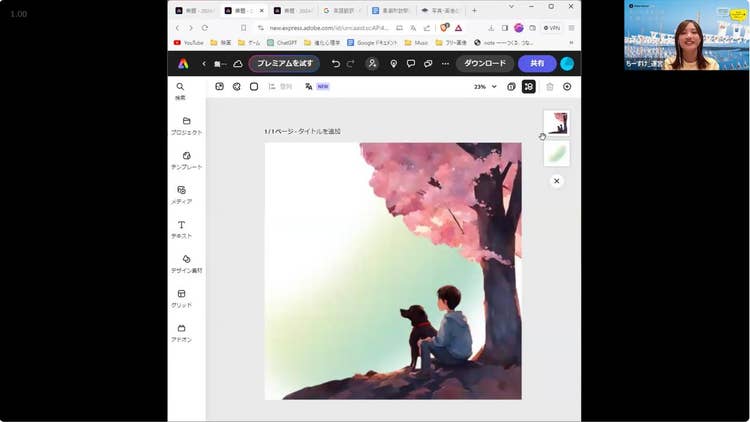Undo the last action

[336, 64]
